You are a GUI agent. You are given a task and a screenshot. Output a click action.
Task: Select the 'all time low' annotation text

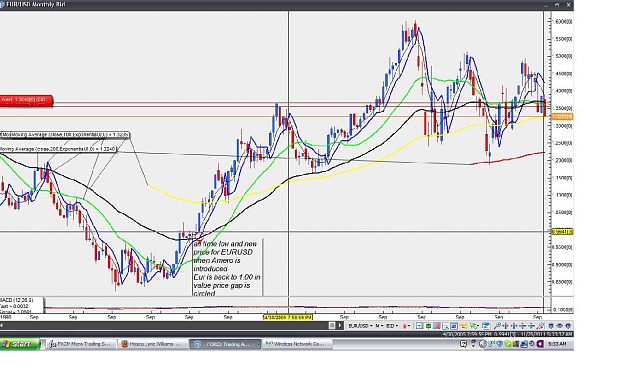(227, 268)
